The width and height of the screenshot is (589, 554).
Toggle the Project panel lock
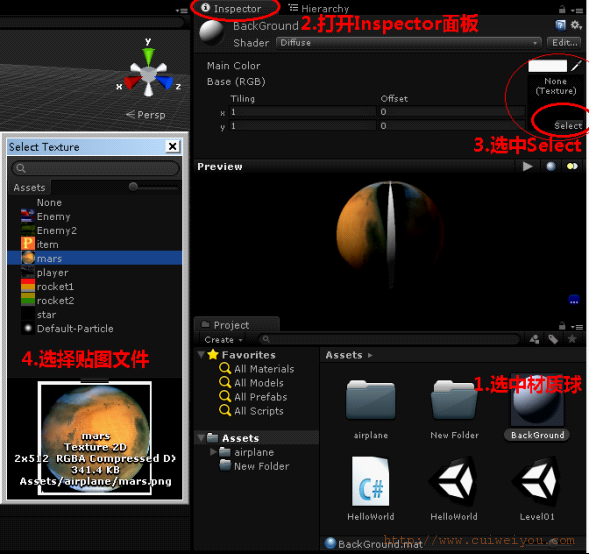point(562,326)
